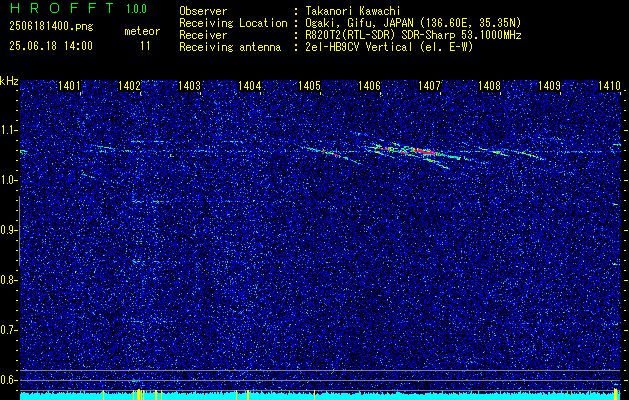Click the 1.0 frequency axis label
The height and width of the screenshot is (400, 629).
[x=8, y=181]
